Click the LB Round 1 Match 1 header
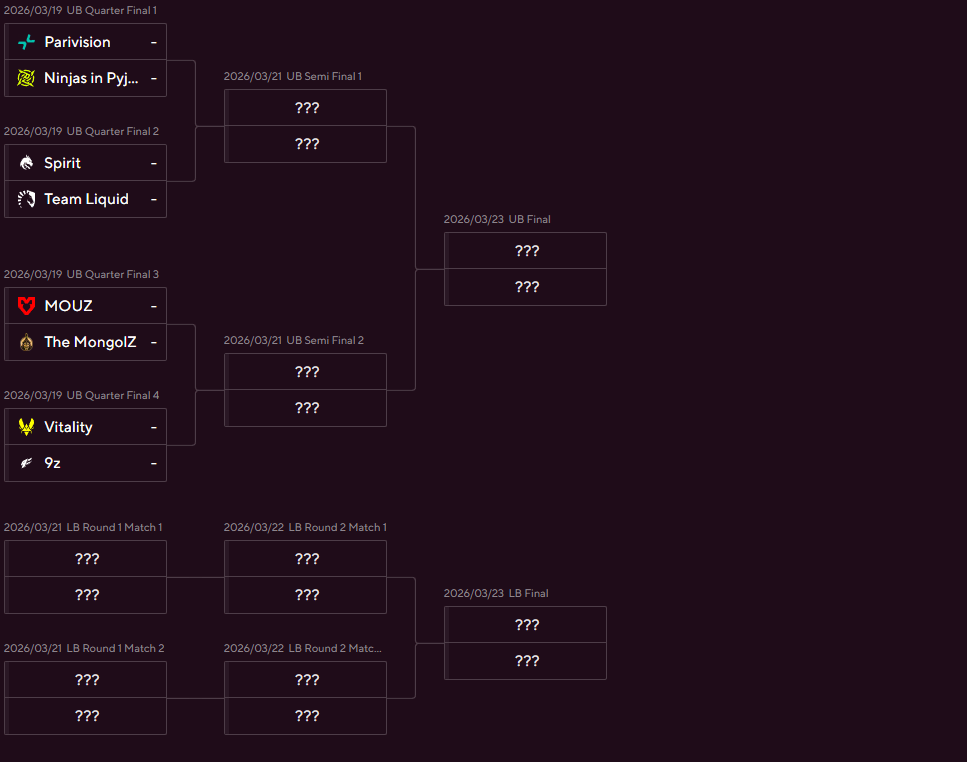This screenshot has height=762, width=967. click(83, 528)
